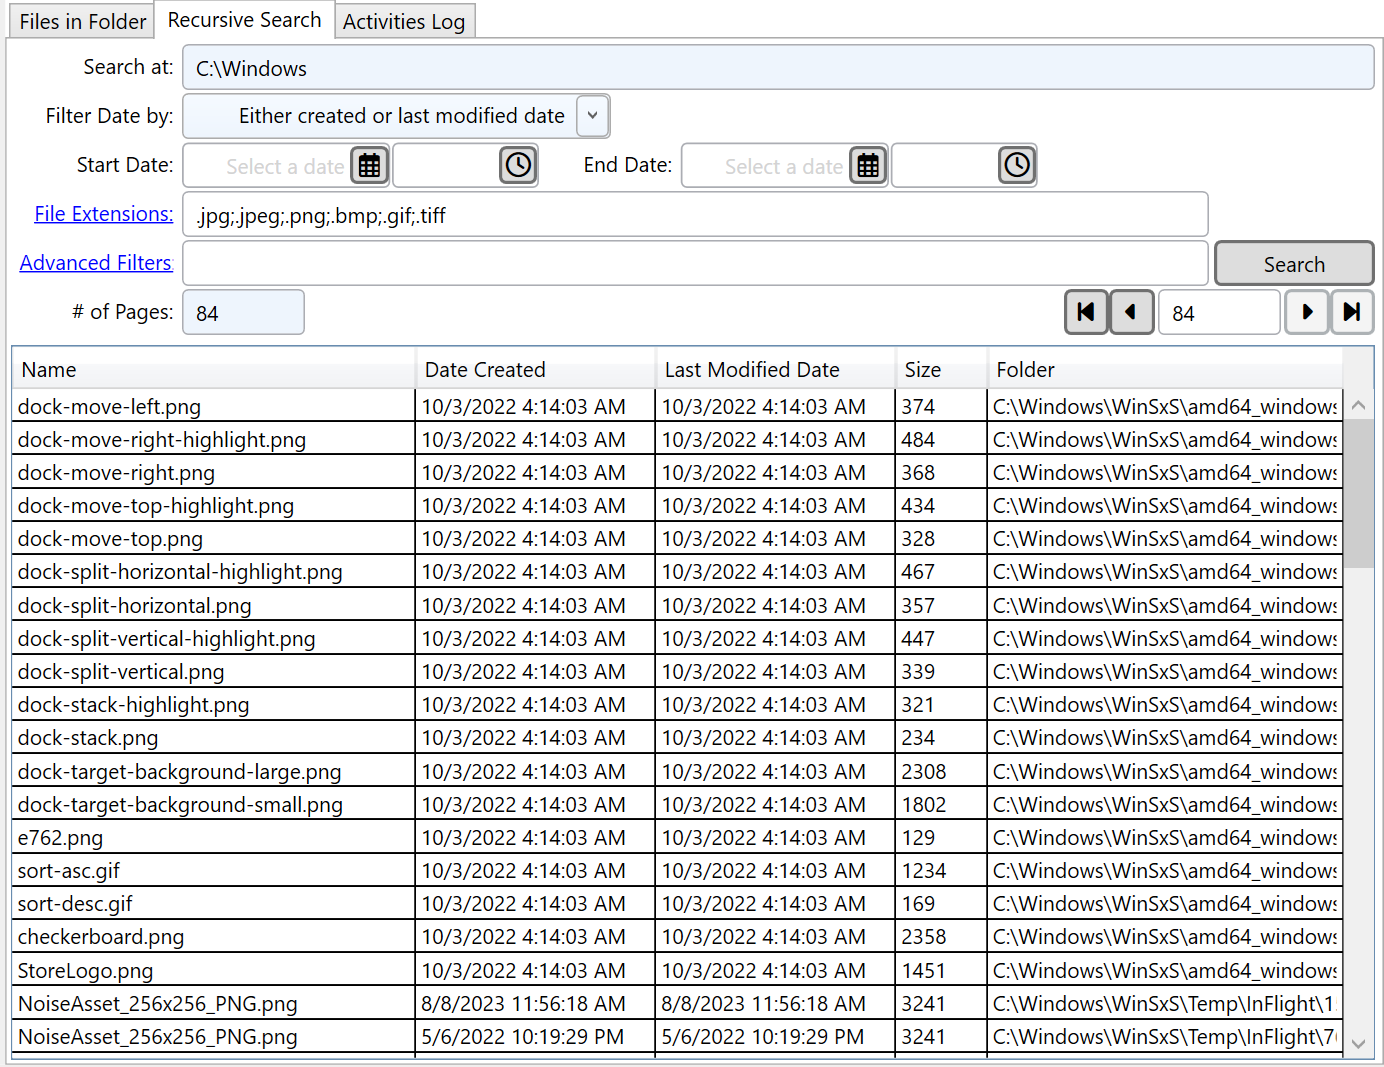Select dock-target-background-large.png file name
This screenshot has height=1067, width=1384.
[179, 771]
